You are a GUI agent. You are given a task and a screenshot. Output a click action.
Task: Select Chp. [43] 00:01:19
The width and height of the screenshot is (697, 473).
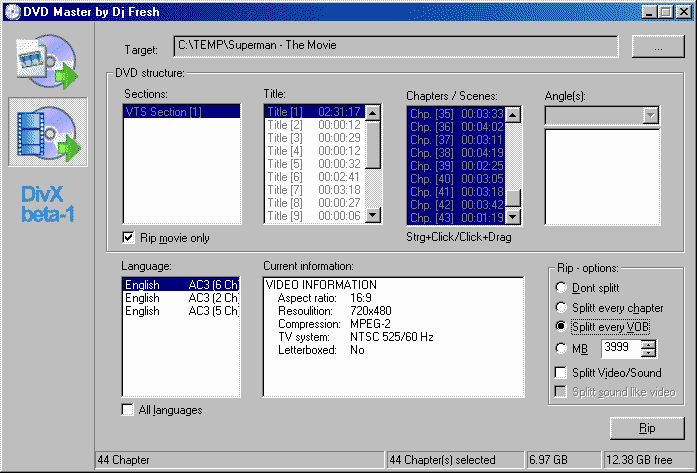click(456, 218)
